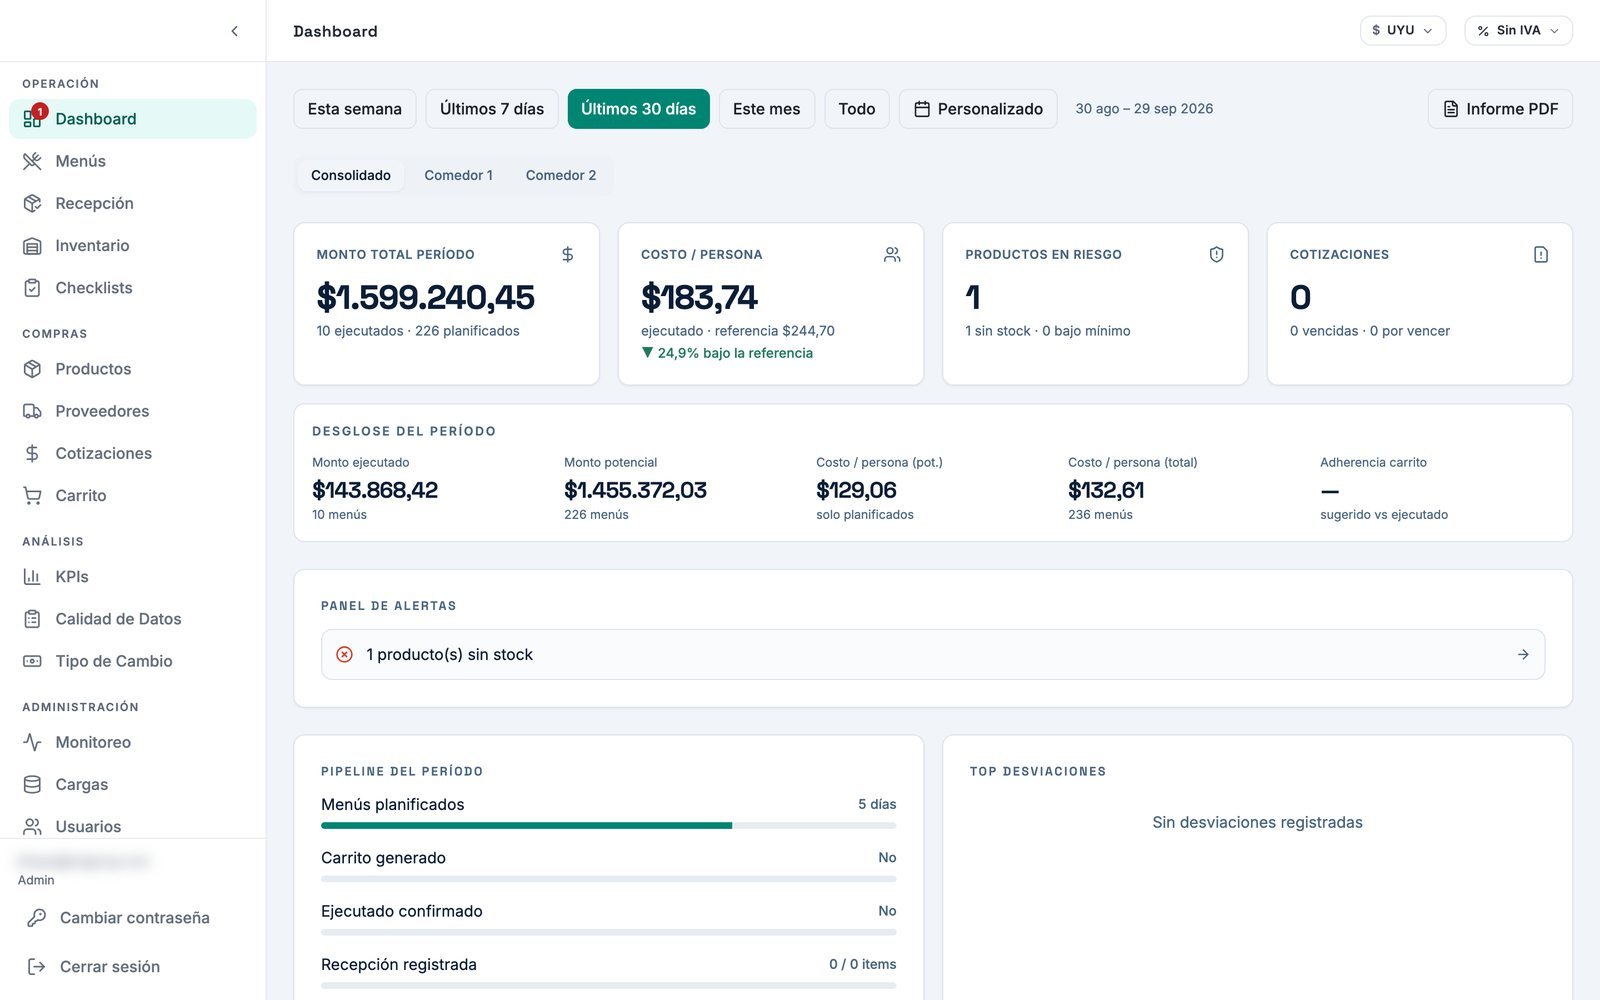This screenshot has width=1600, height=1000.
Task: Click the Usuarios people icon
Action: click(x=32, y=826)
